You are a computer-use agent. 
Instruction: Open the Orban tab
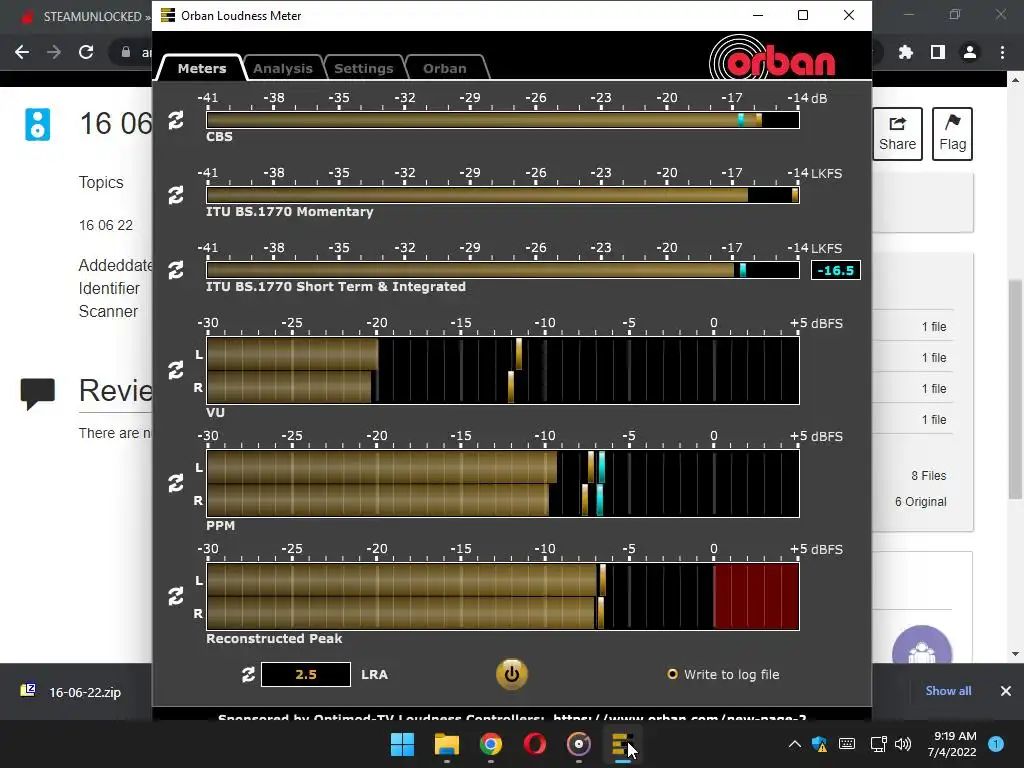click(x=445, y=68)
